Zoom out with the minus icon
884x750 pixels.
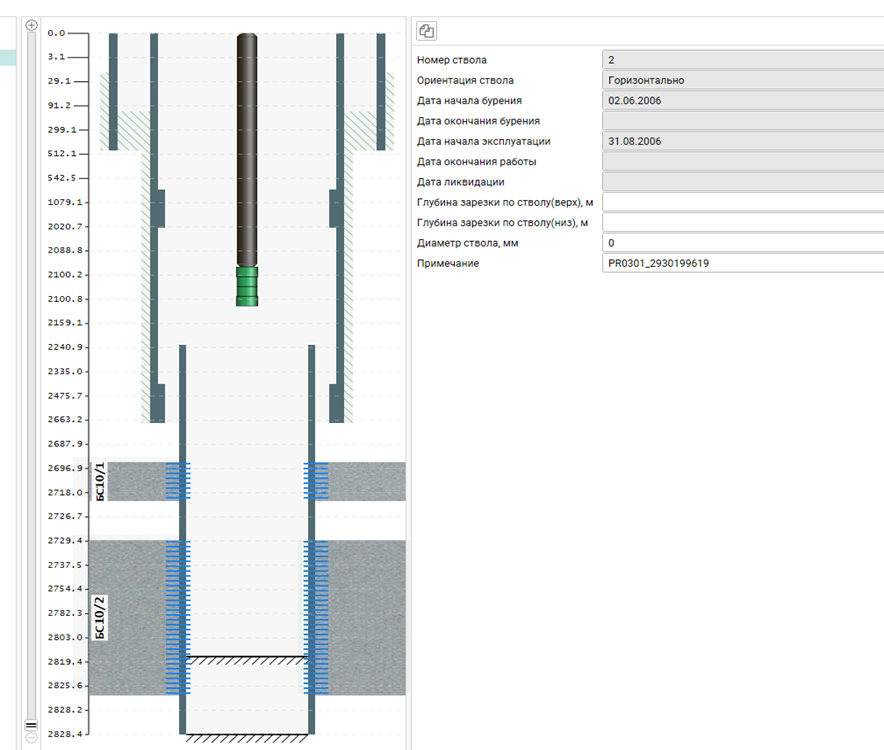point(31,738)
